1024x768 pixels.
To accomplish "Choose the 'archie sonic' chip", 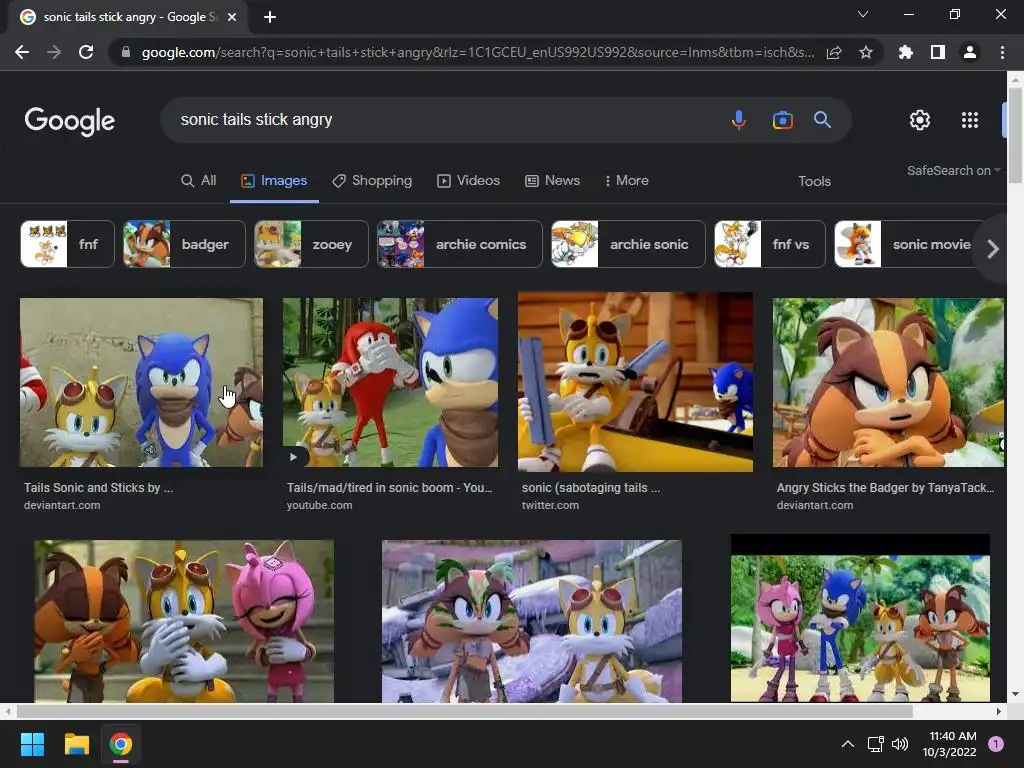I will 628,244.
